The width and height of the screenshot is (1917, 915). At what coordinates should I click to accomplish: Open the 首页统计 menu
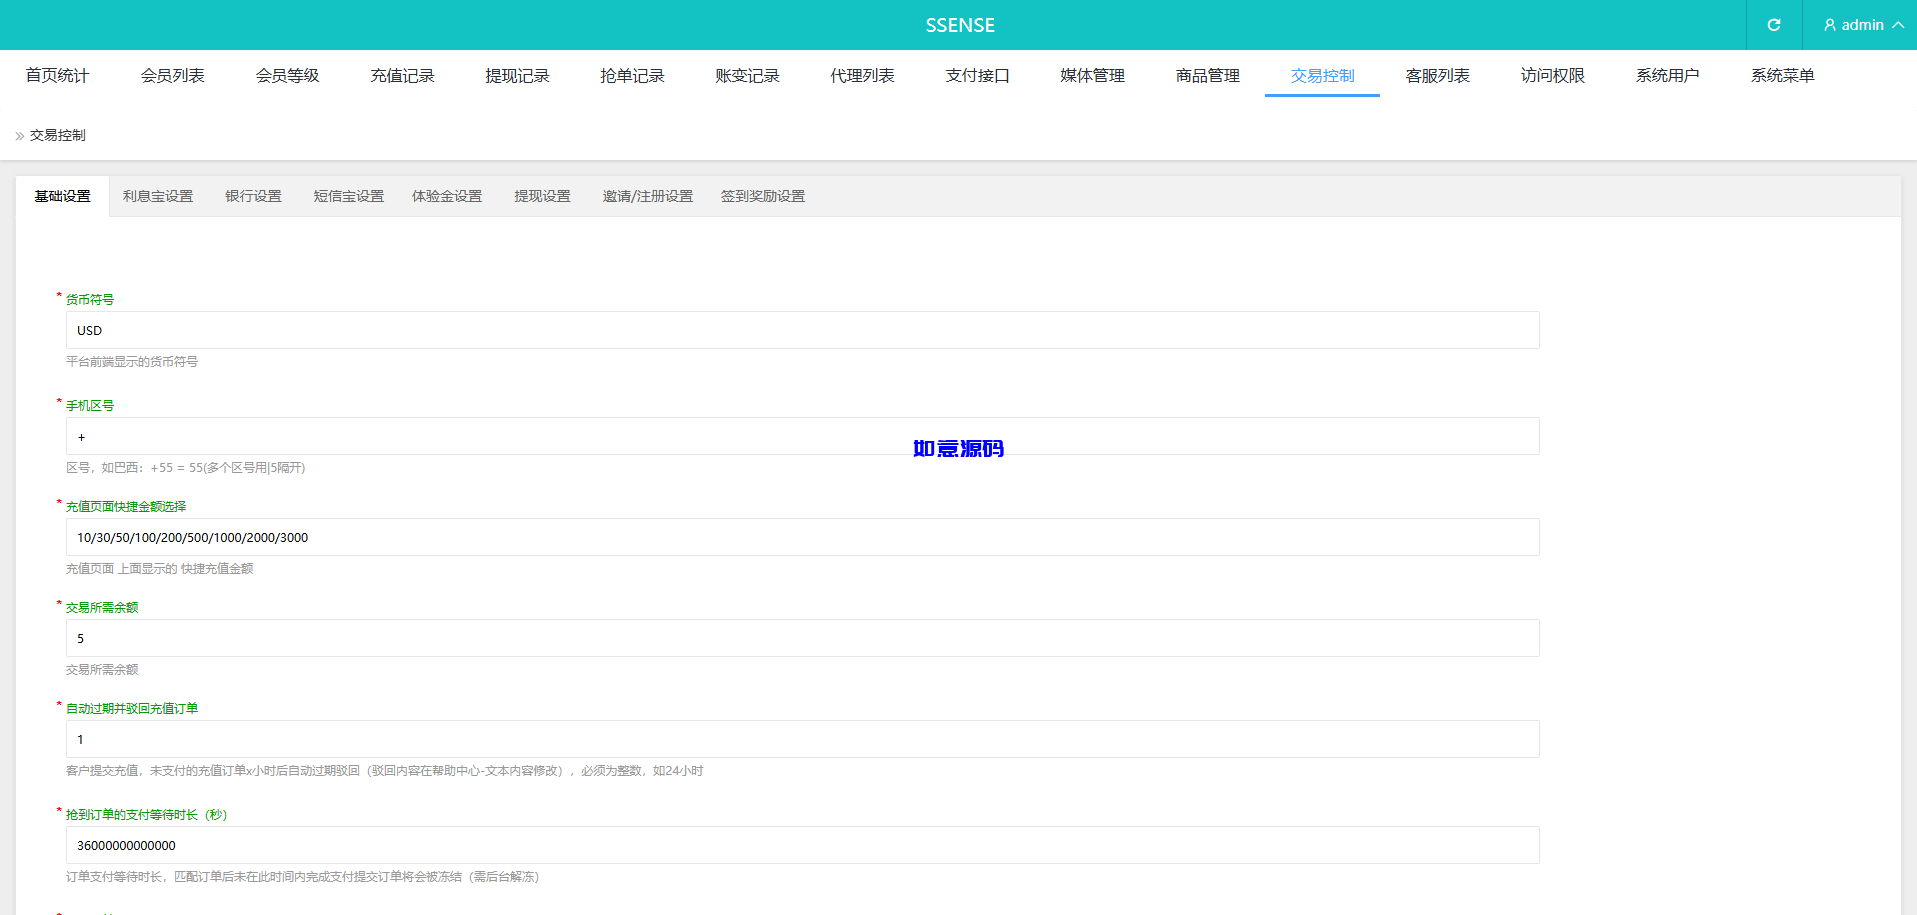pyautogui.click(x=57, y=76)
